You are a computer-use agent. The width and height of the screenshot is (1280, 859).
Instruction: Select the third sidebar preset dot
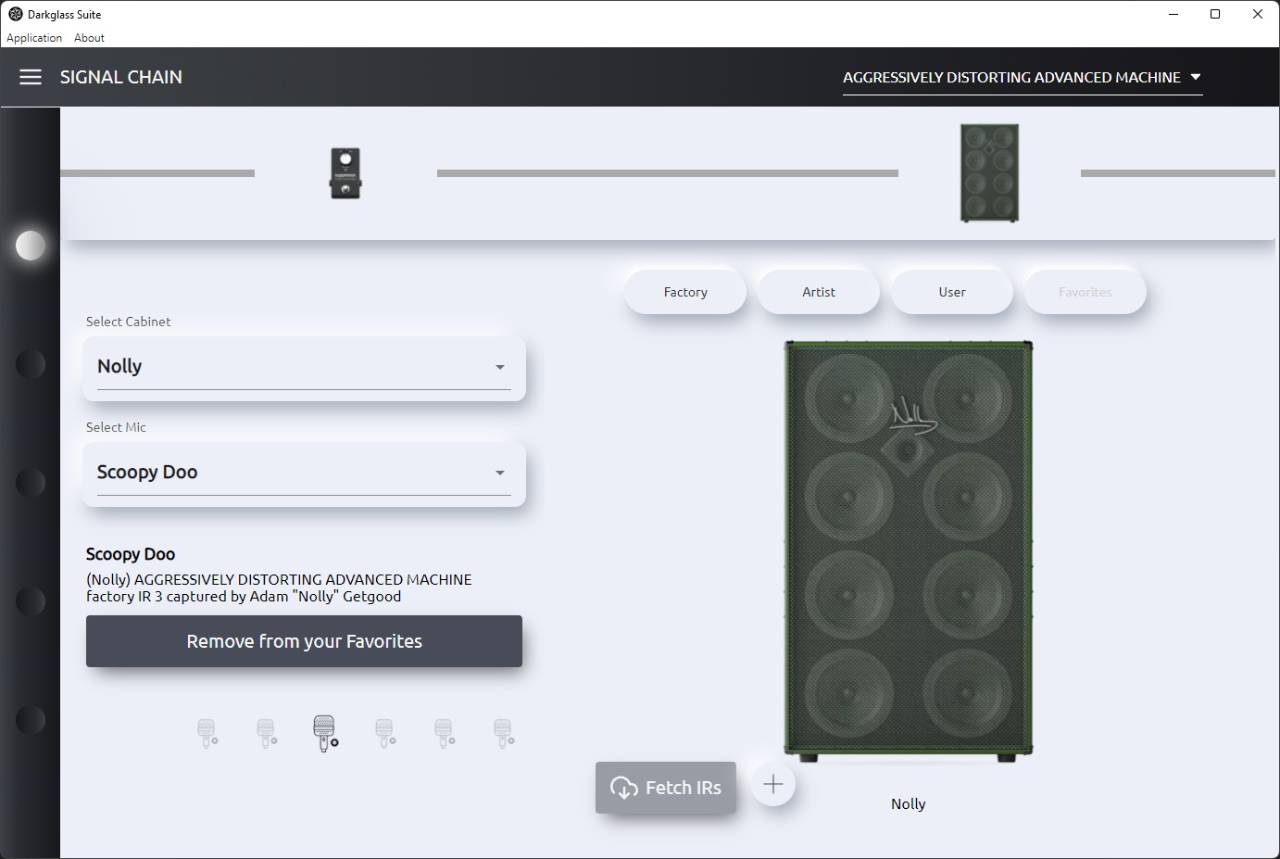(30, 482)
